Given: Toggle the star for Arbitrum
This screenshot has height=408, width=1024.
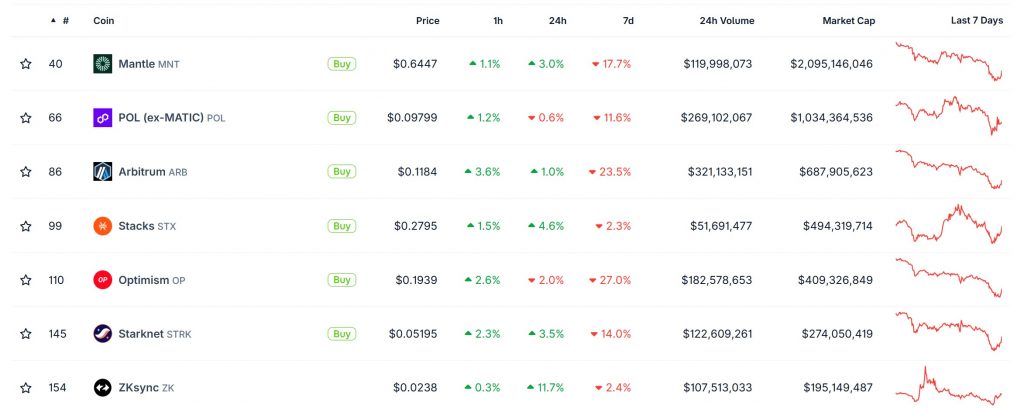Looking at the screenshot, I should 26,172.
